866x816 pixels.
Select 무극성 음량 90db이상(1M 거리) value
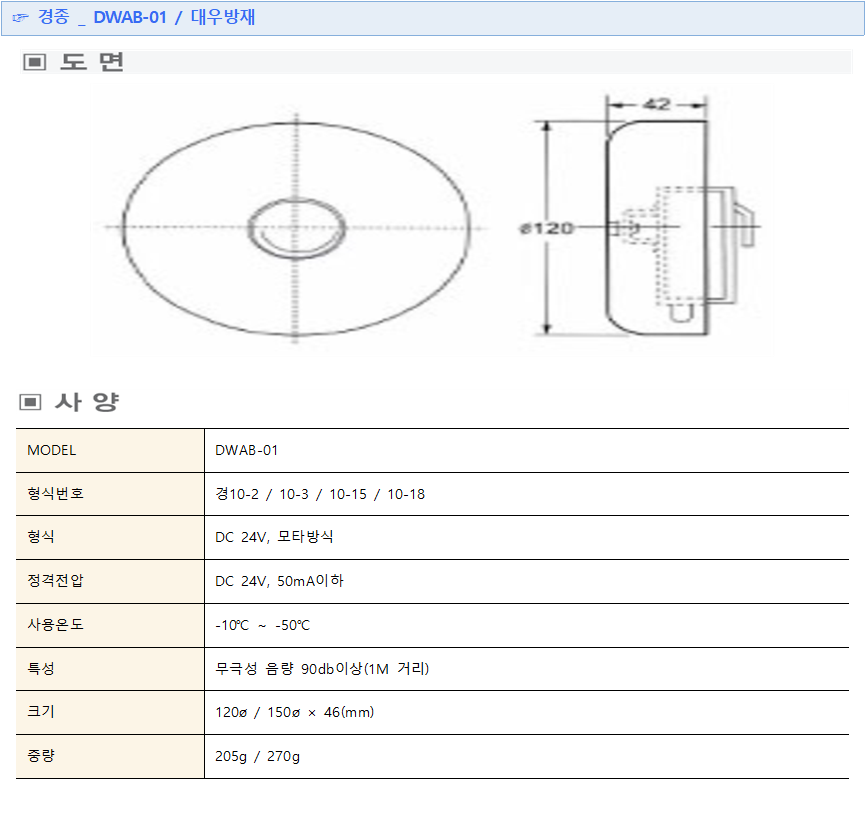coord(322,668)
